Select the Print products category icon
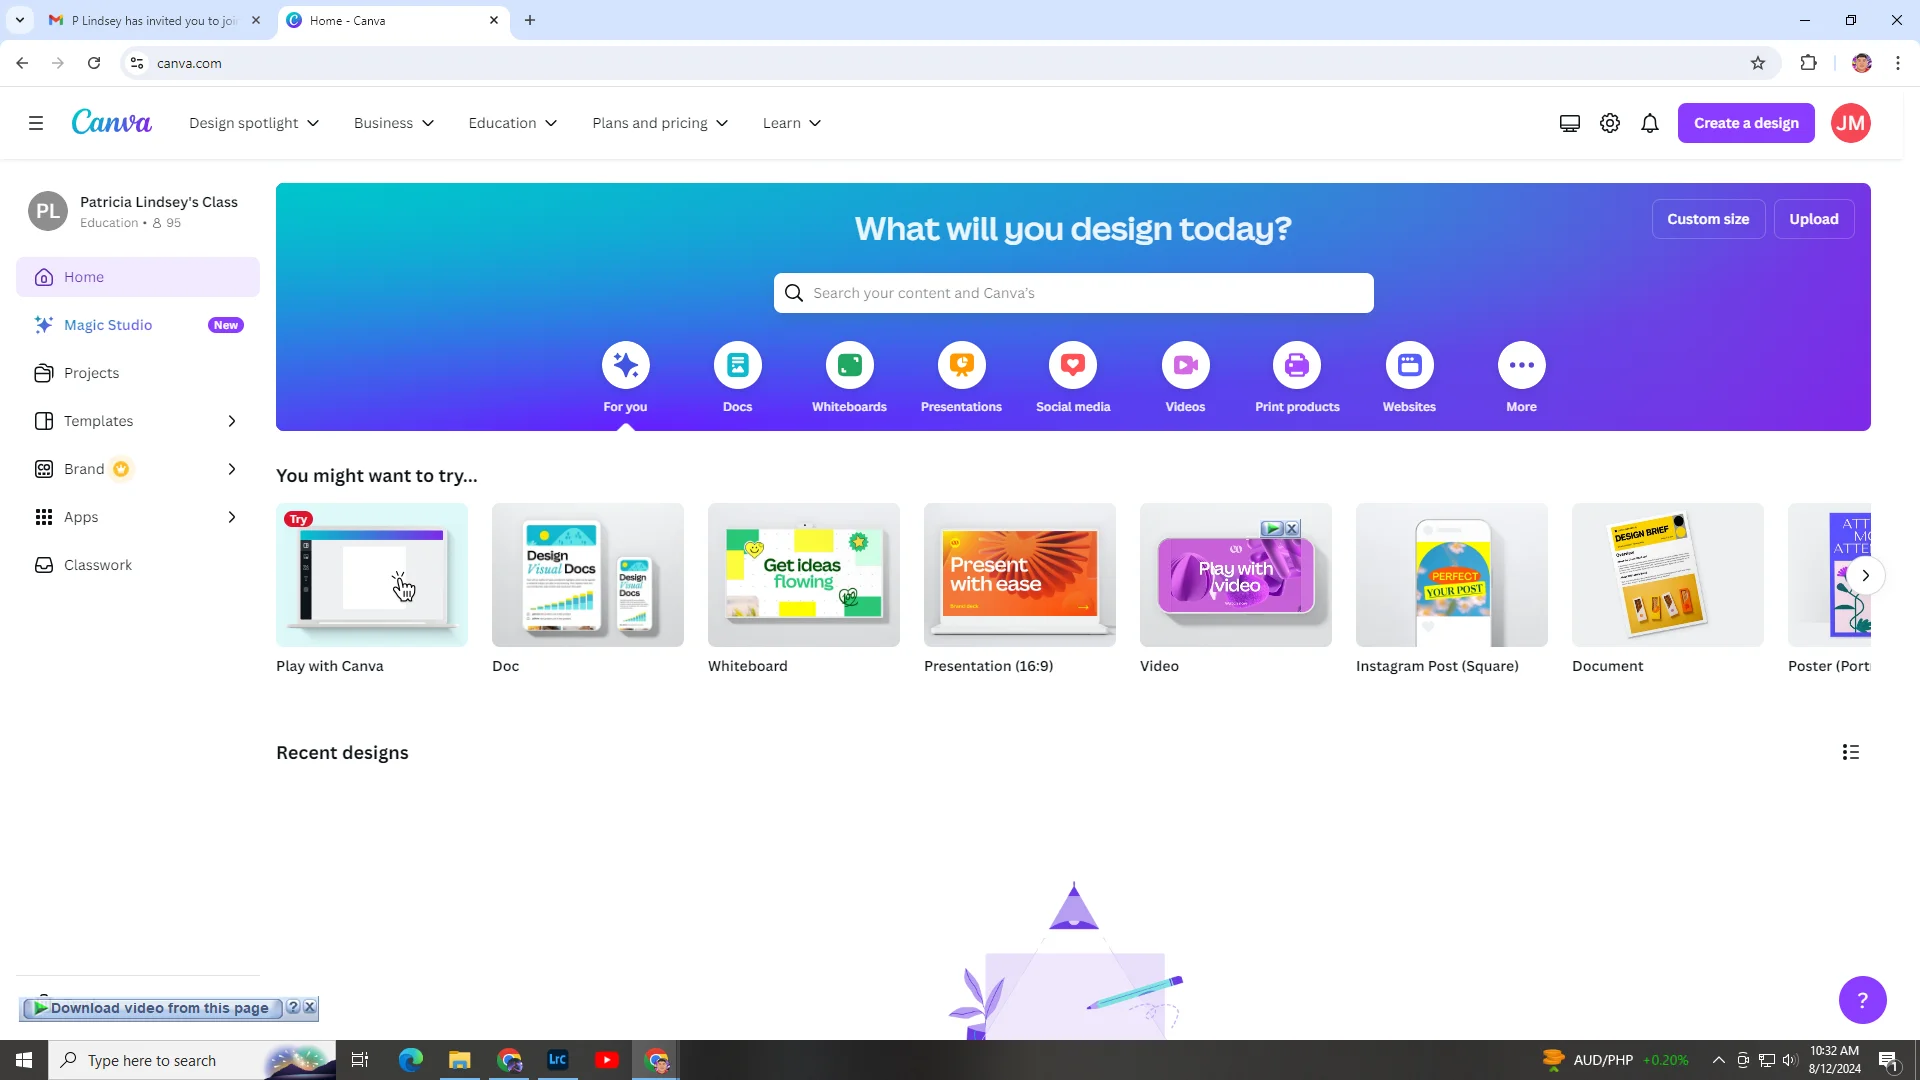The image size is (1920, 1080). 1297,365
